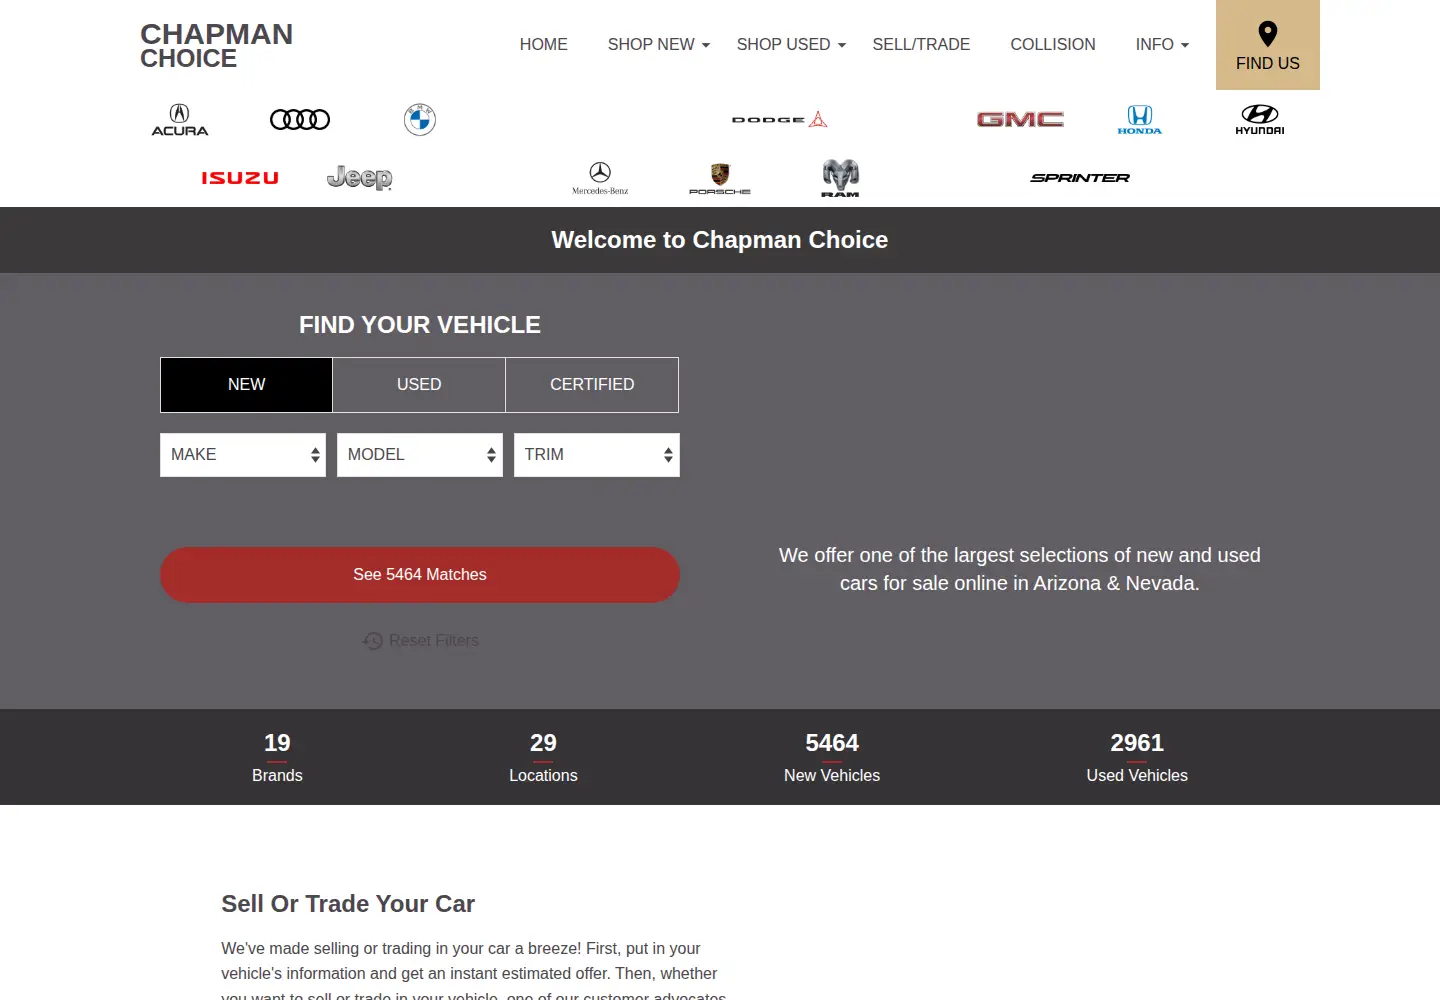This screenshot has height=1000, width=1440.
Task: Open the GMC brand logo
Action: (1020, 120)
